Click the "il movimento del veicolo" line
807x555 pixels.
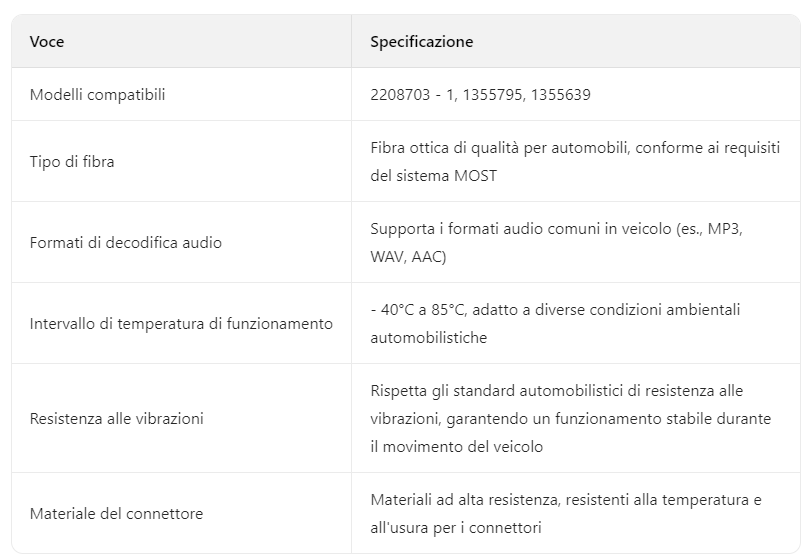456,447
